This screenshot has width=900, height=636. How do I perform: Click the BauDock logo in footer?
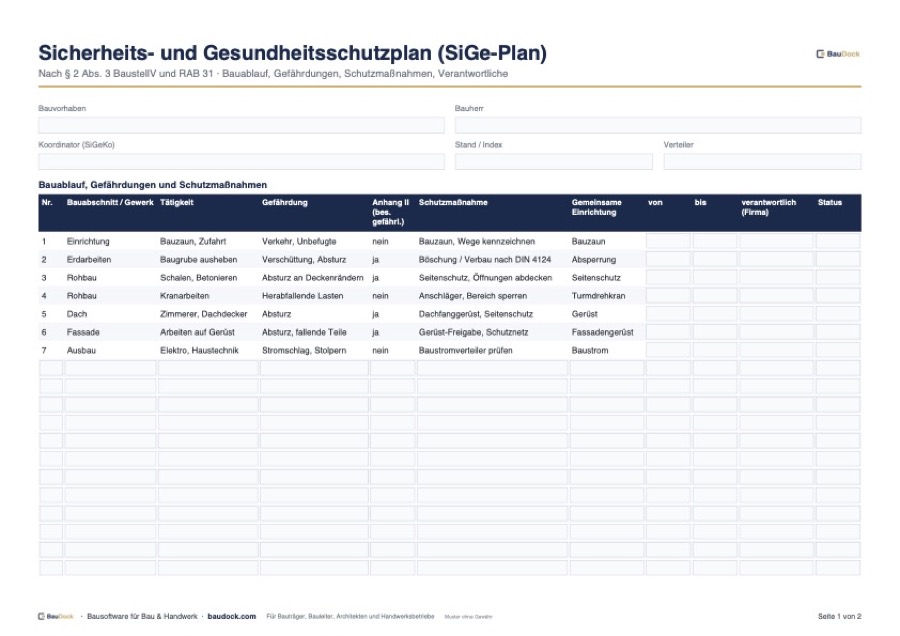coord(56,616)
